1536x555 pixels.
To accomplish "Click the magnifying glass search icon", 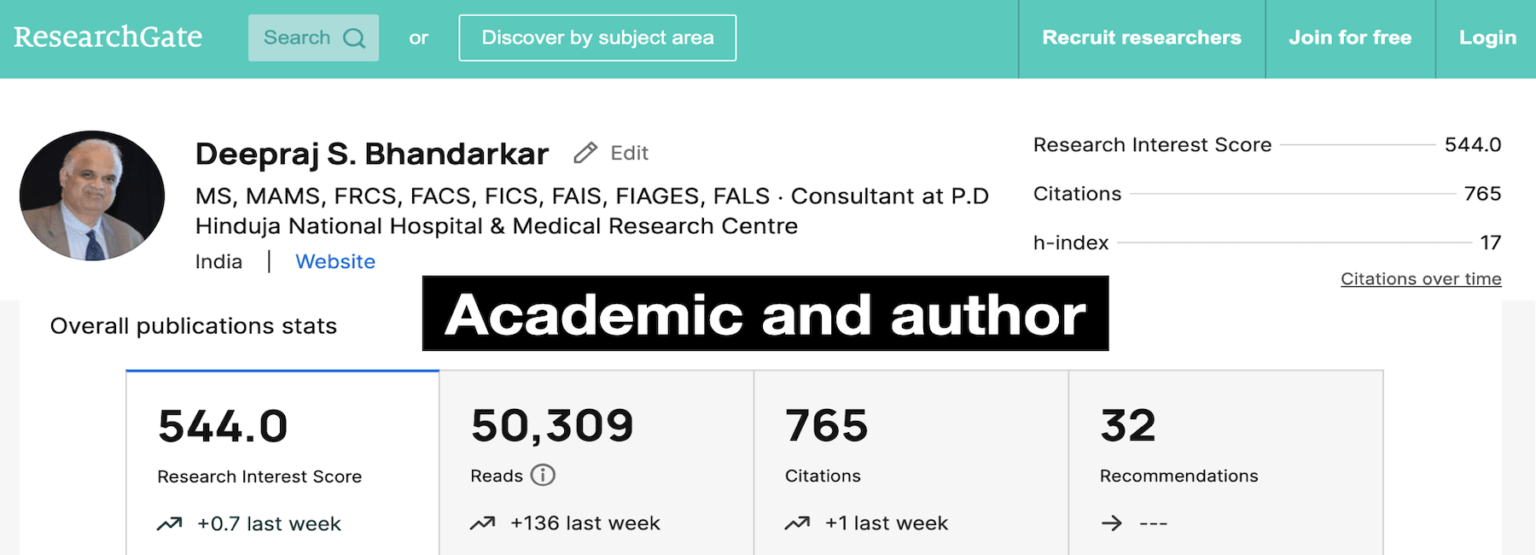I will tap(354, 38).
